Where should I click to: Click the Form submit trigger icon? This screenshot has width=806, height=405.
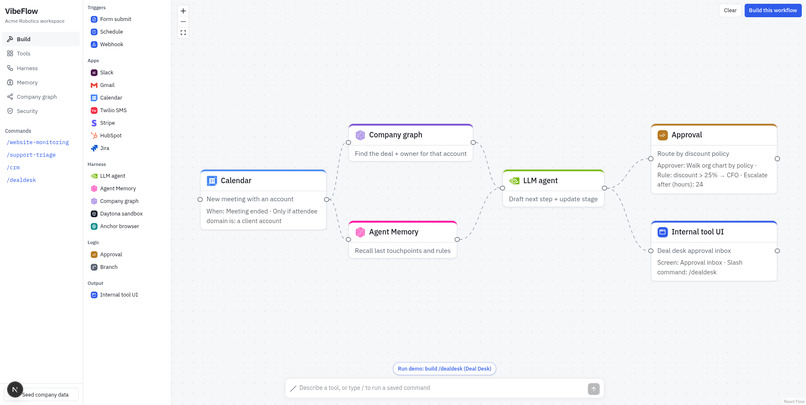[x=94, y=19]
